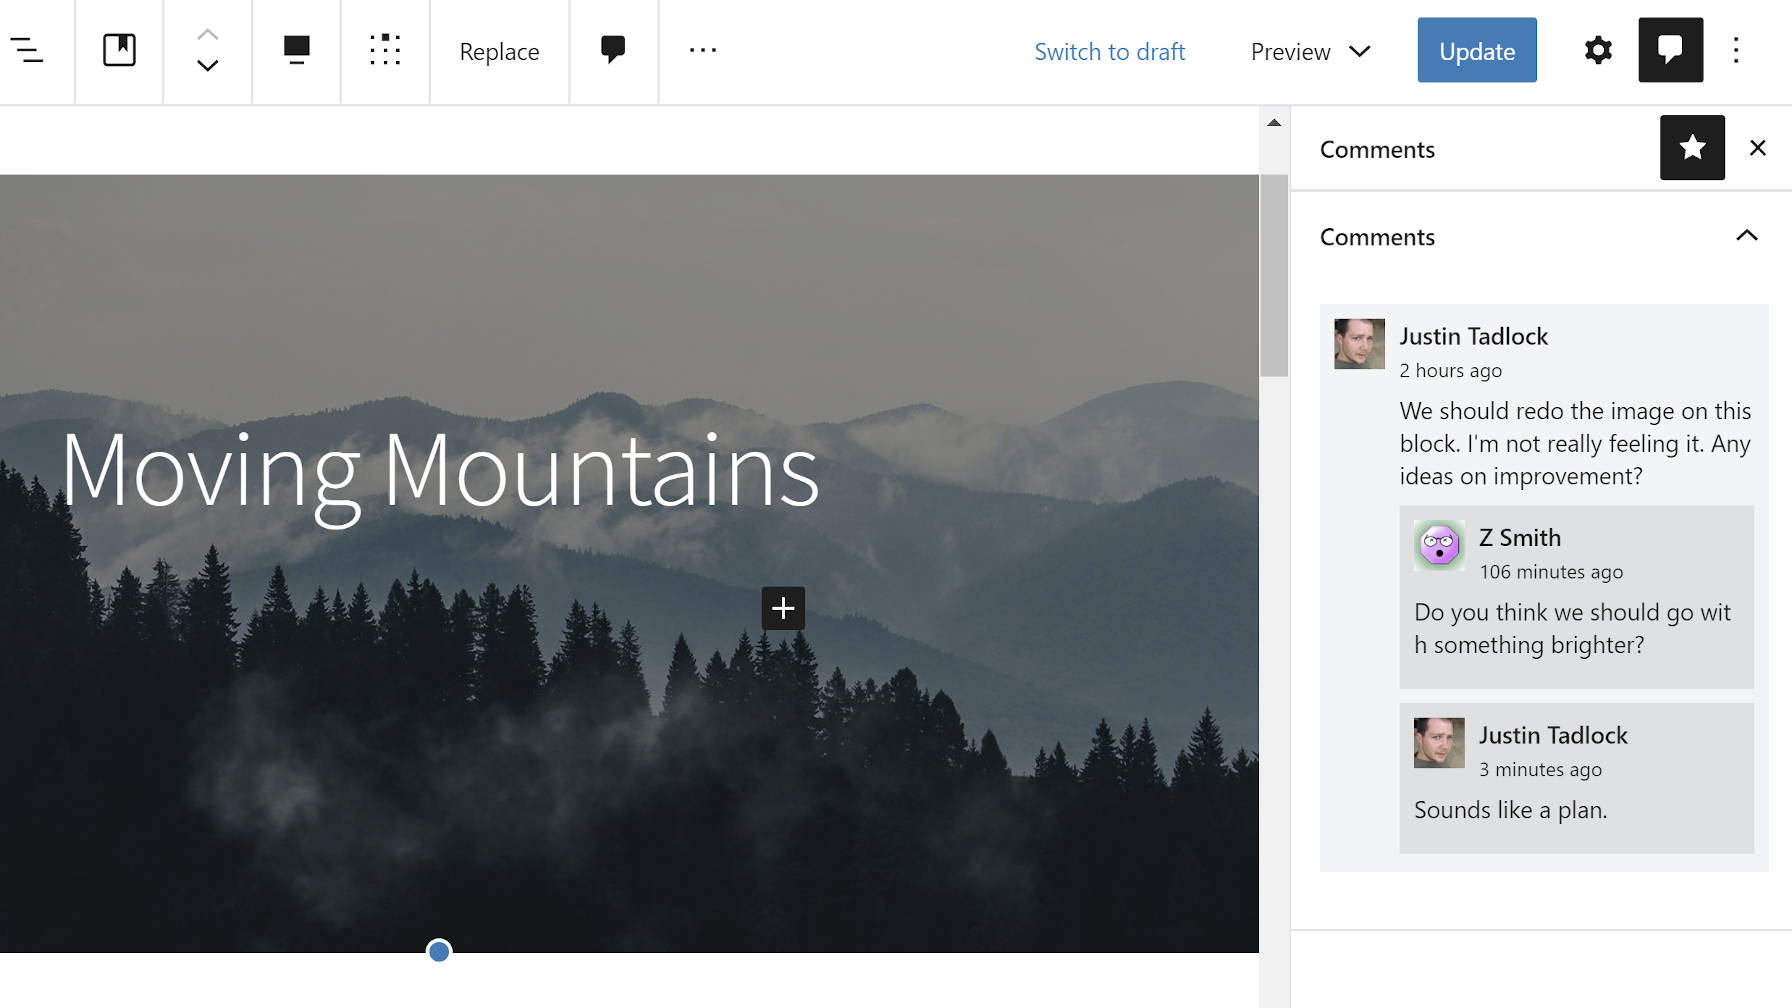Open the block options ellipsis menu
Screen dimensions: 1792x1008
click(702, 50)
